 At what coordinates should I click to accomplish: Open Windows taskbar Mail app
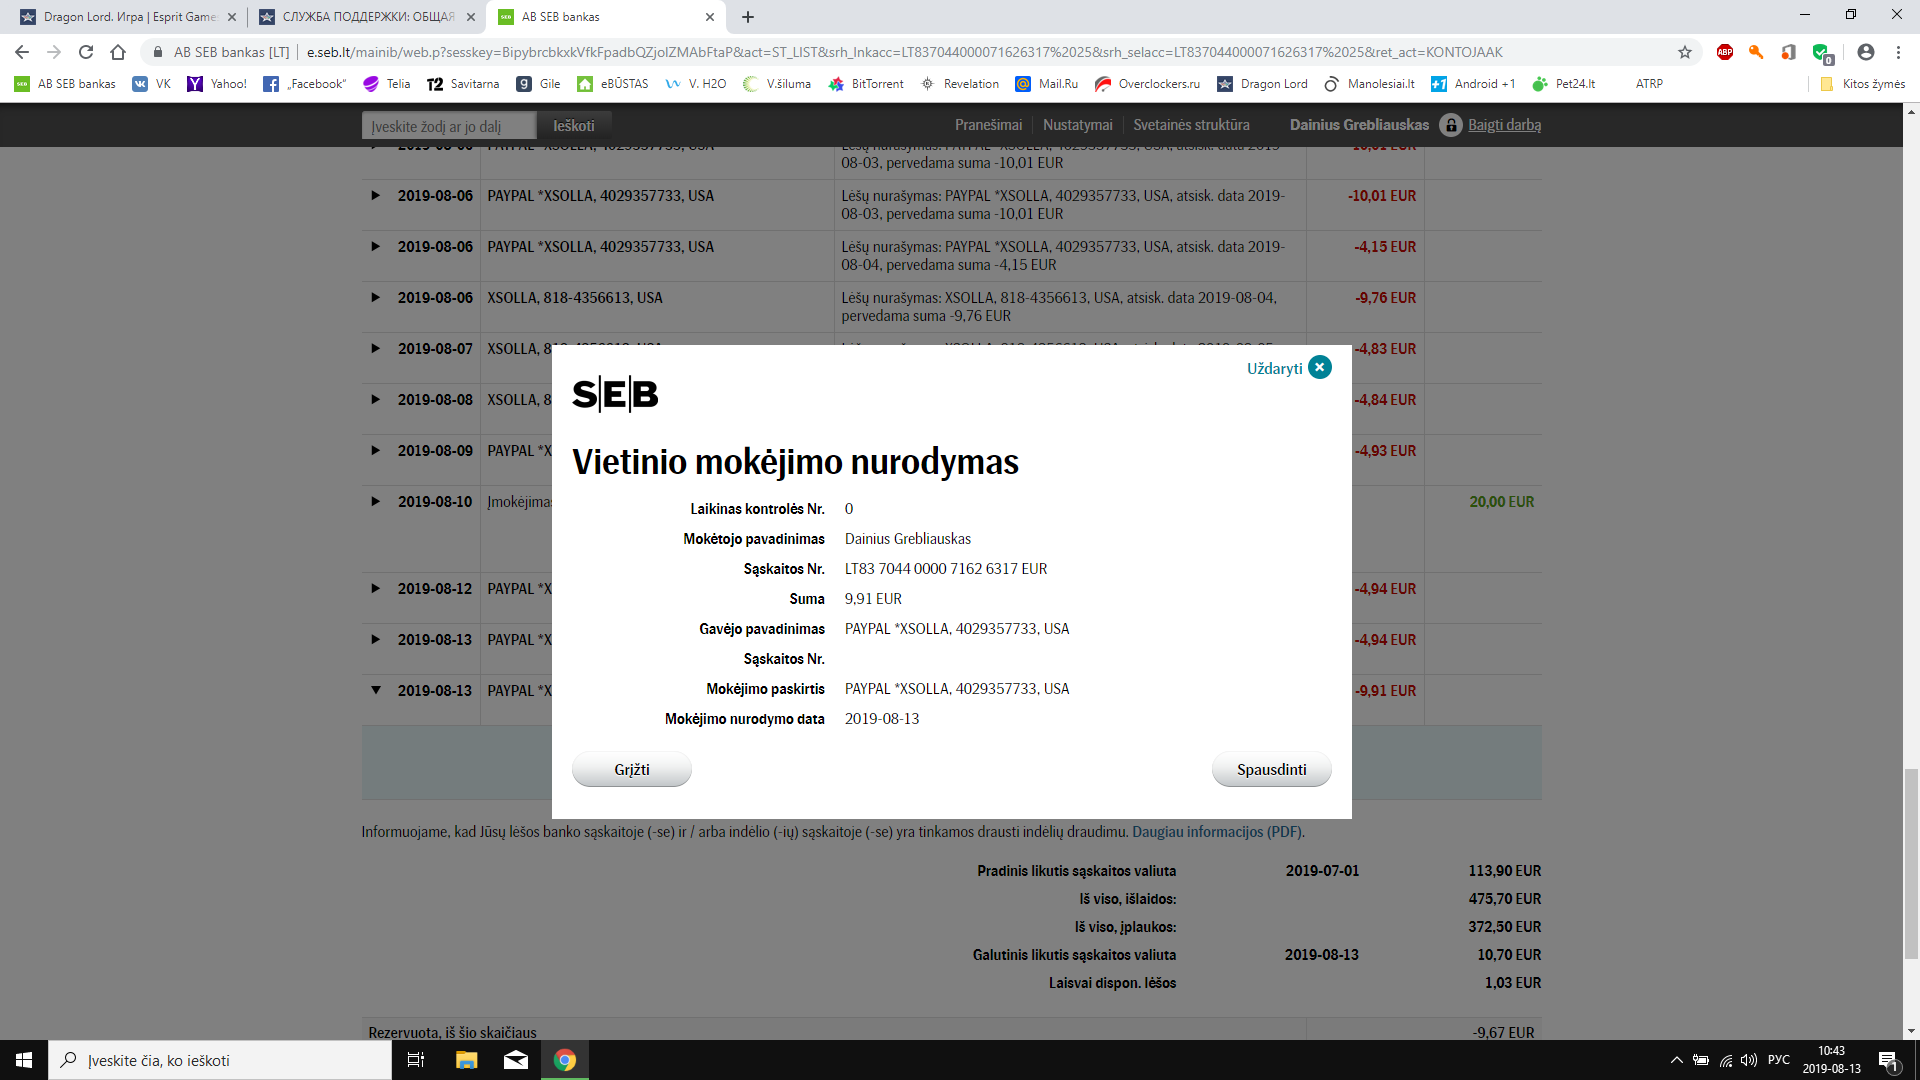516,1060
